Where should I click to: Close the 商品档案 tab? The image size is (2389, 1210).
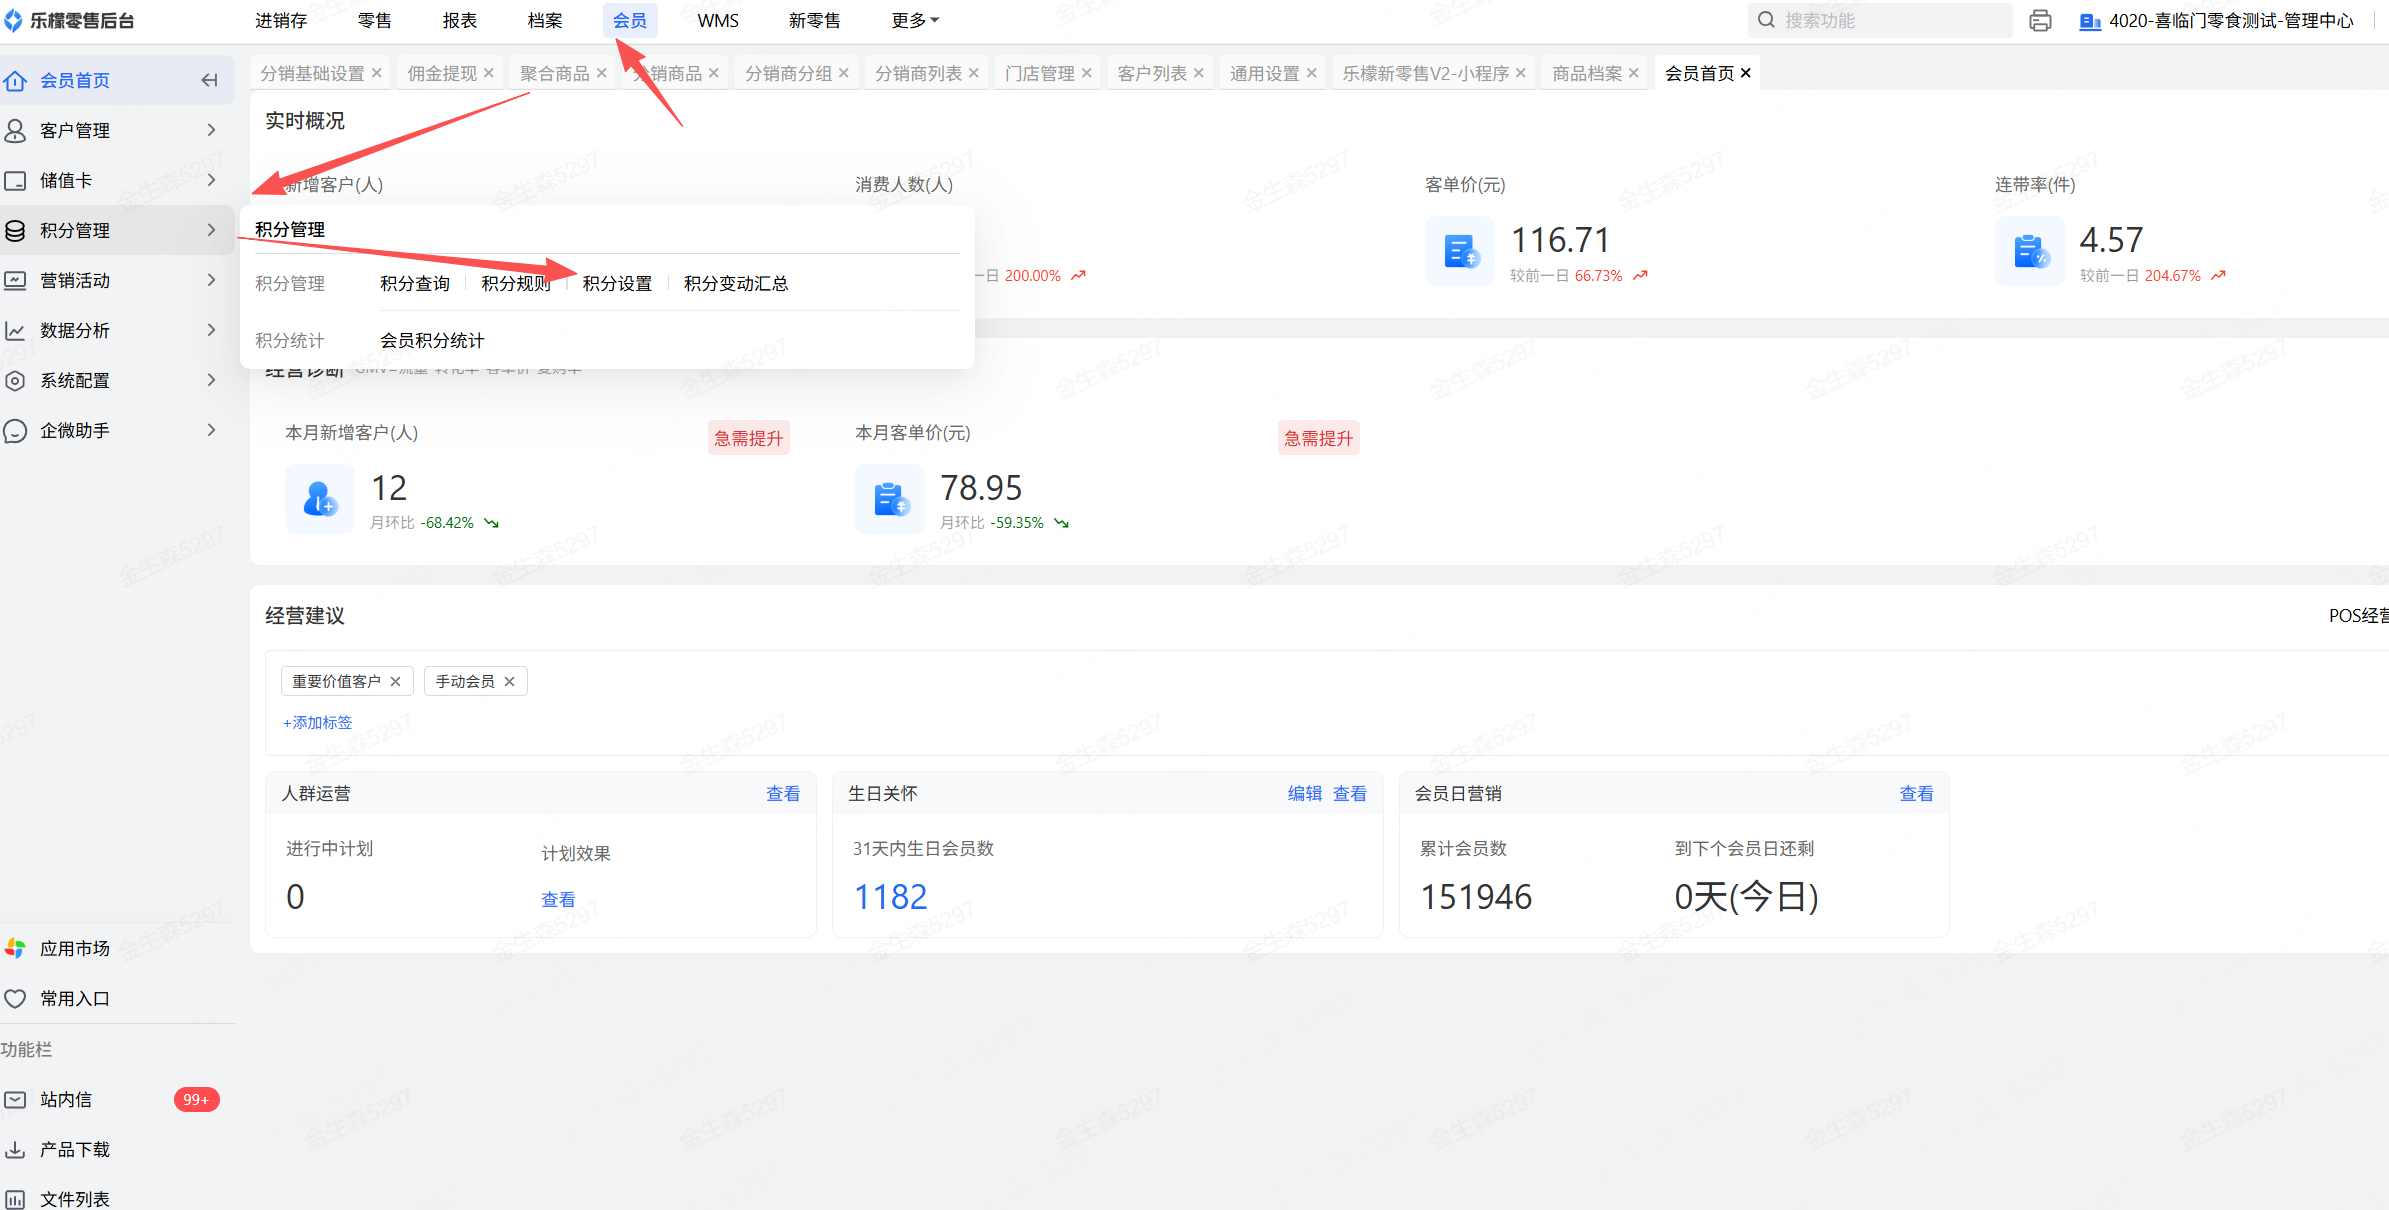[x=1634, y=73]
